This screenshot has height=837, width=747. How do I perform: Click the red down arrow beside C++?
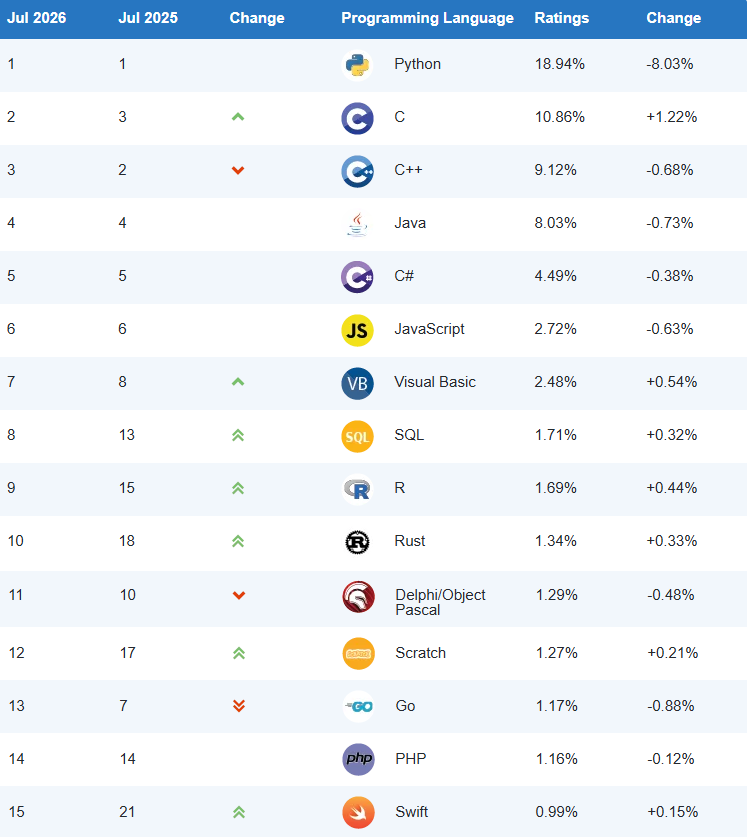(x=238, y=170)
